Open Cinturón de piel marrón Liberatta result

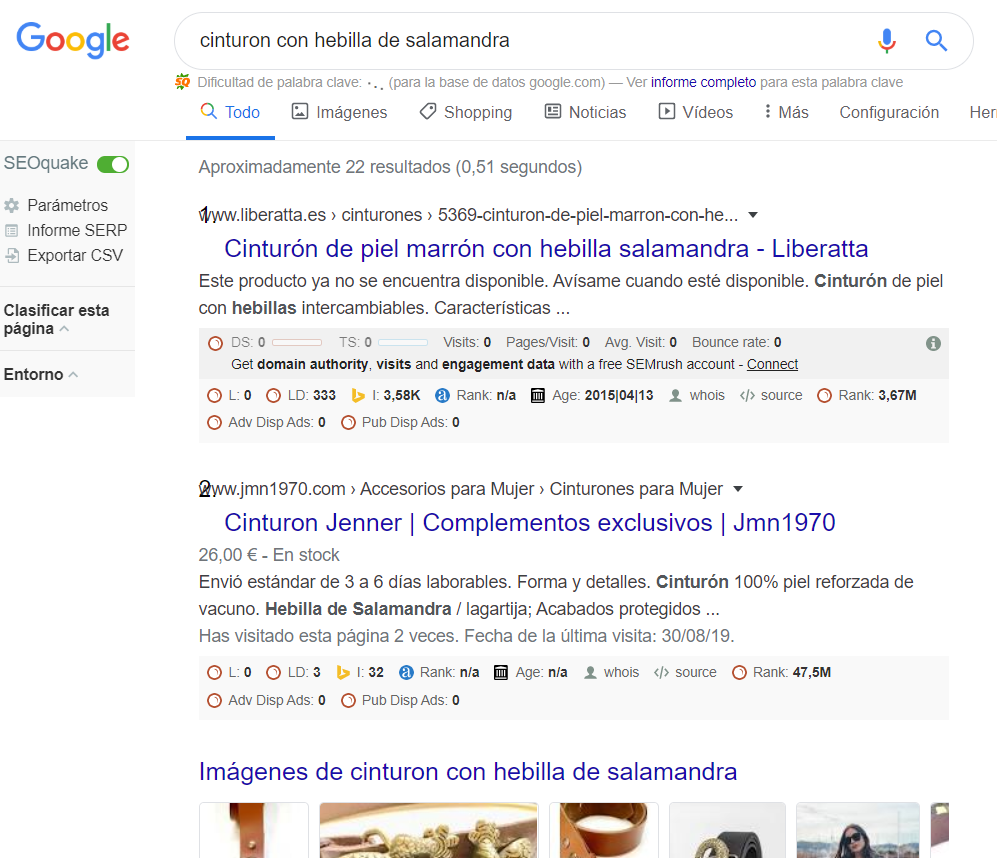(546, 249)
